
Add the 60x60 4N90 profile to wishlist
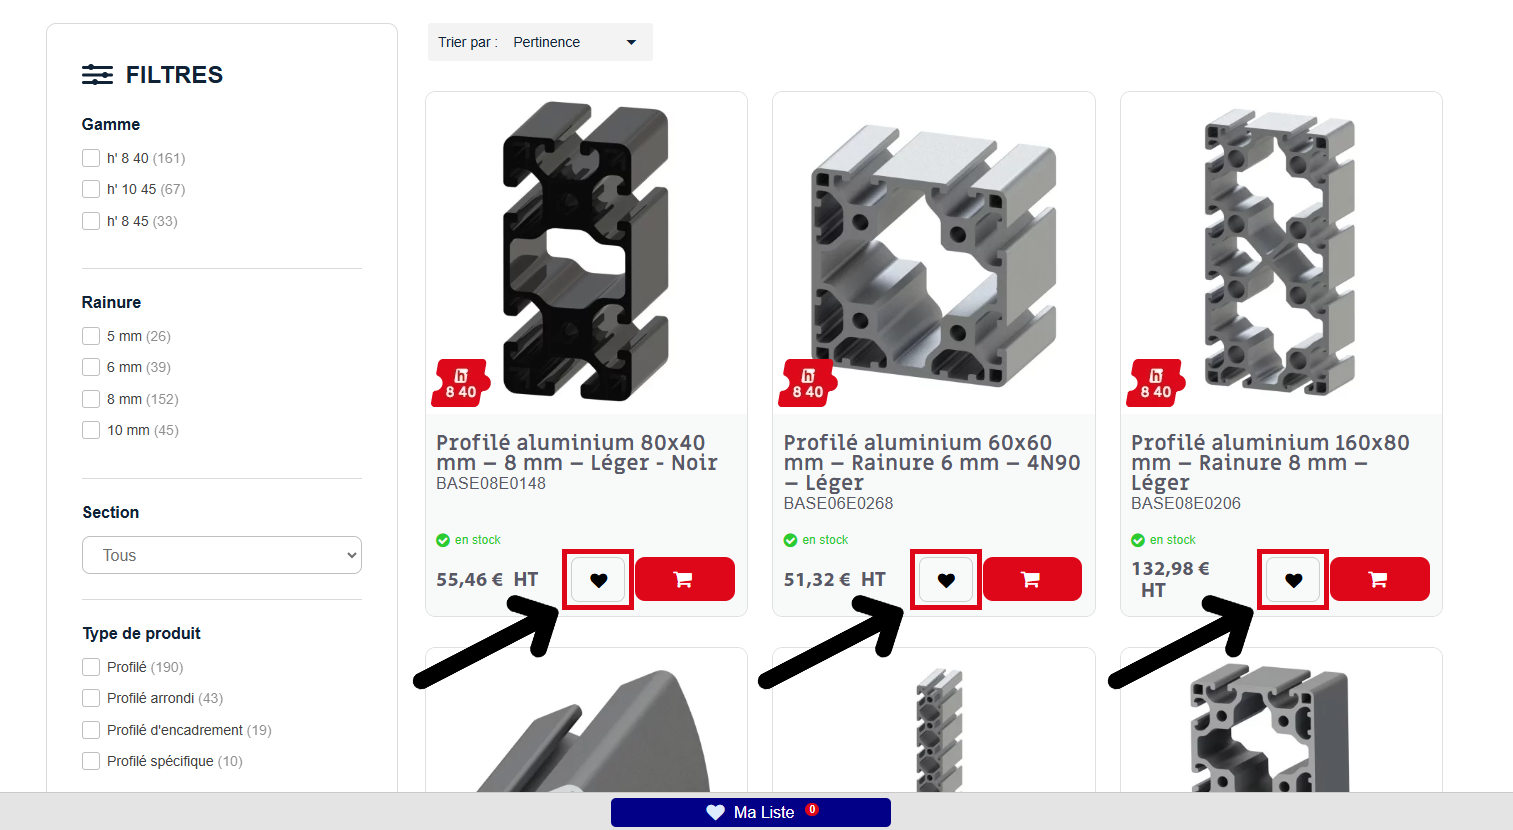pos(946,579)
